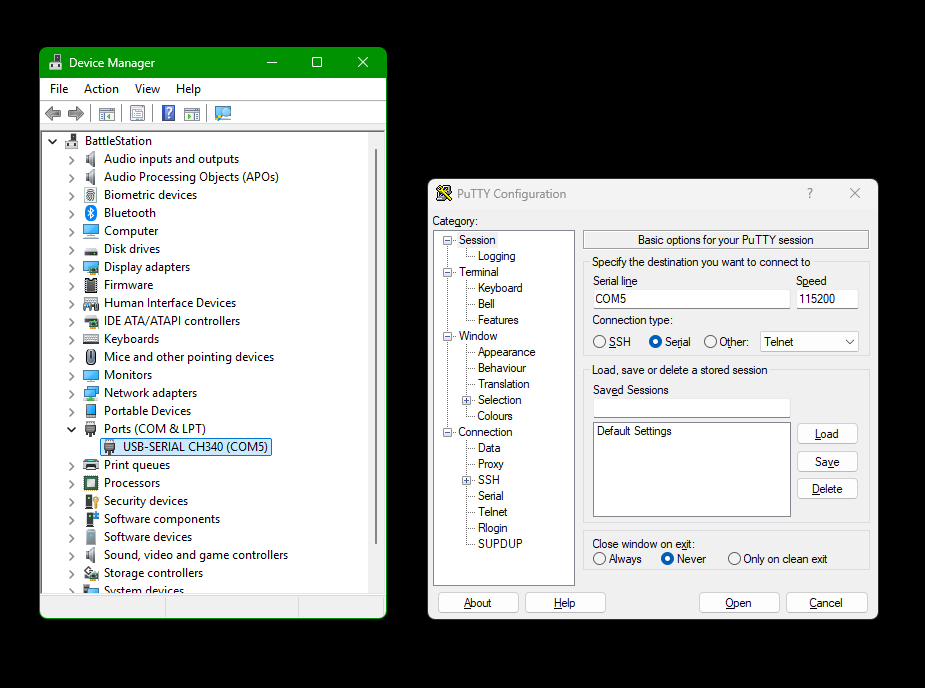The image size is (925, 688).
Task: Collapse the BattleStation root node
Action: coord(53,142)
